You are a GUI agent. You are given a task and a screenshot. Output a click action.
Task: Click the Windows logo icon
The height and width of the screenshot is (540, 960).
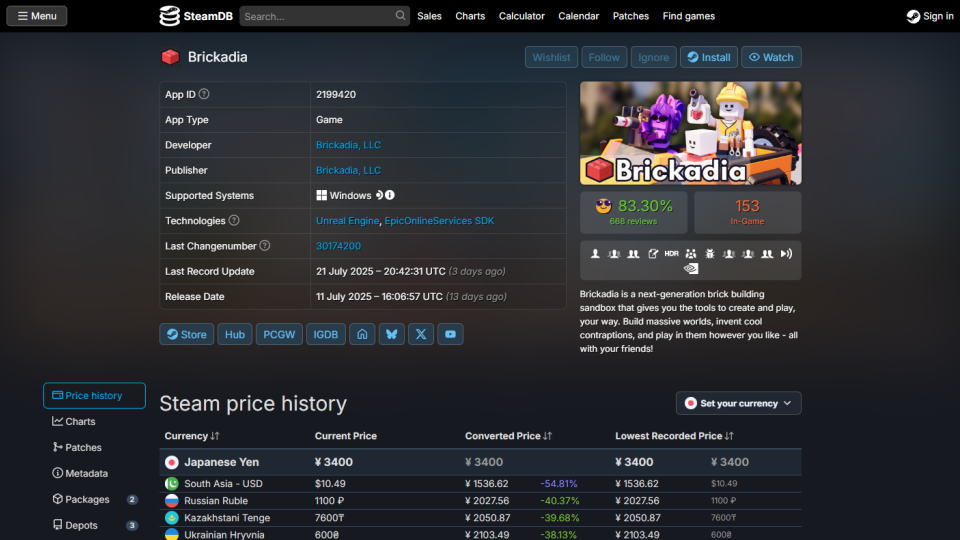tap(321, 195)
